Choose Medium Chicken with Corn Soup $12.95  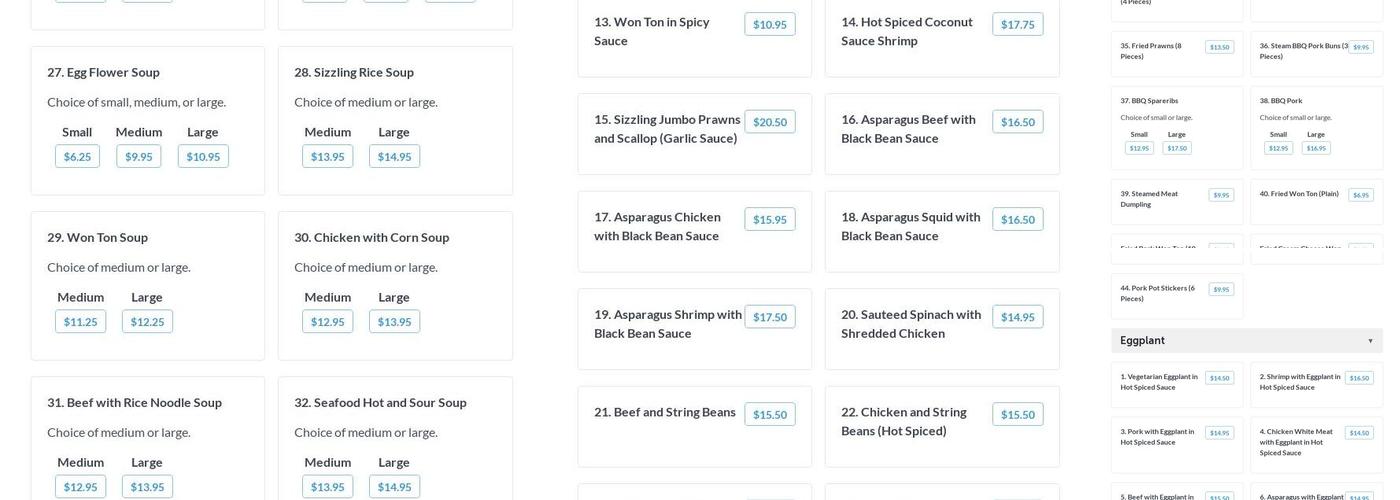point(327,322)
